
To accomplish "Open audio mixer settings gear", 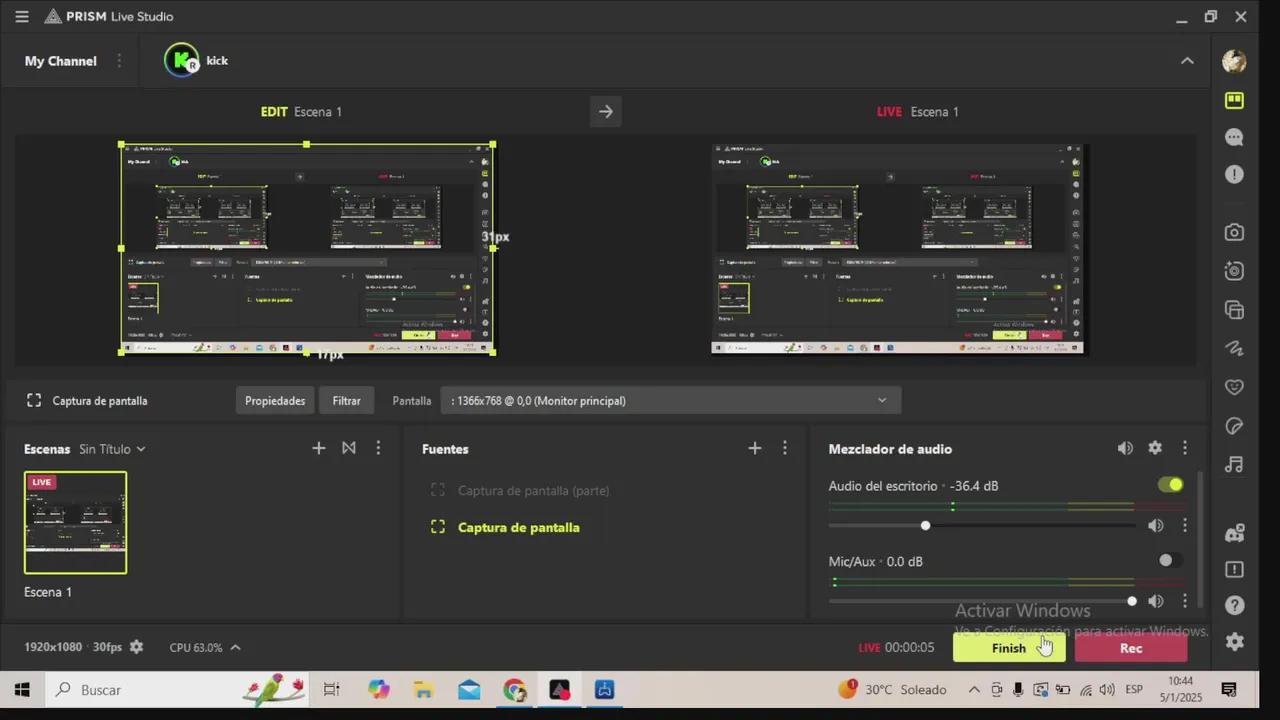I will [x=1155, y=448].
